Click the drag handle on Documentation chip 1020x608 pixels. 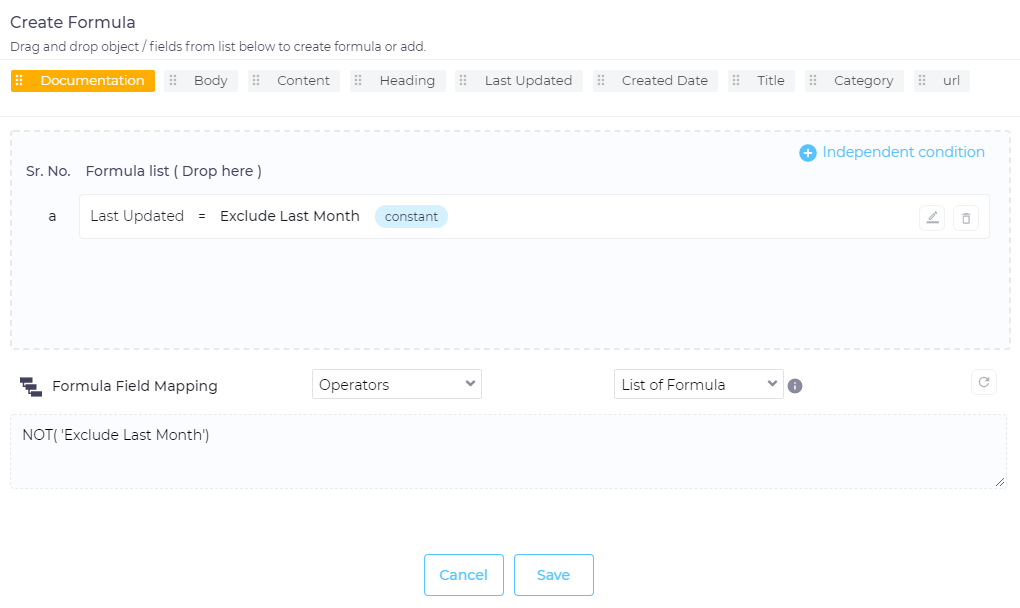(x=19, y=81)
